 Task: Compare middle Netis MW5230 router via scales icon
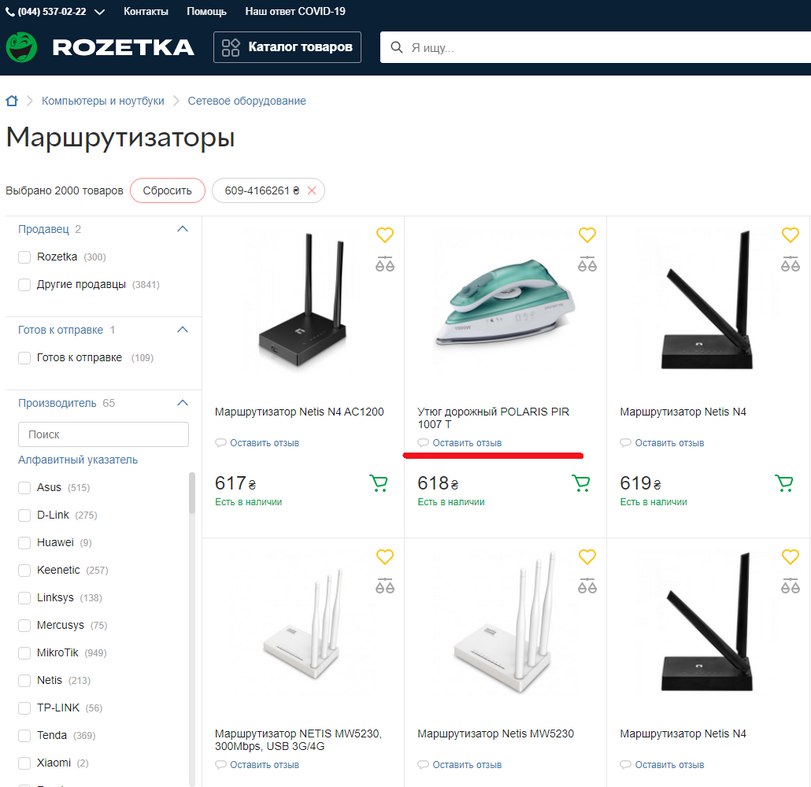point(587,586)
